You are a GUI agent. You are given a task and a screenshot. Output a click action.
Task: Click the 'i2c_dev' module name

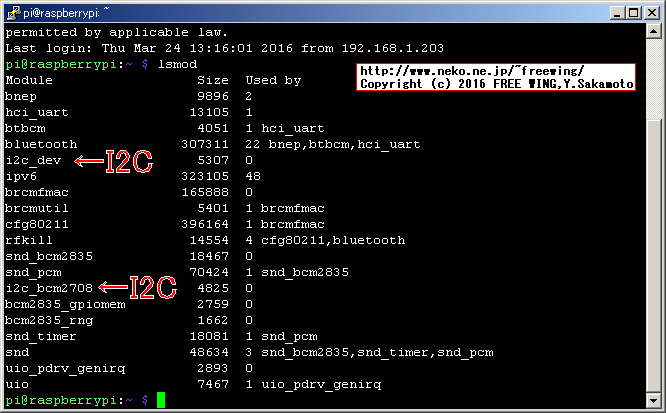[33, 161]
